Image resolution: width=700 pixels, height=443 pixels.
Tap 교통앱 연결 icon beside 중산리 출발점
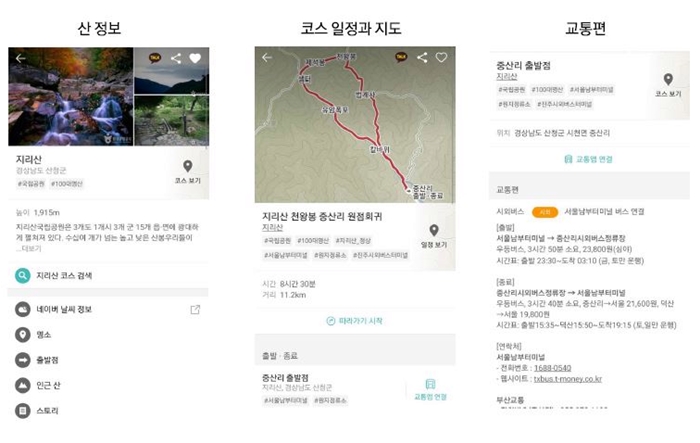(430, 389)
